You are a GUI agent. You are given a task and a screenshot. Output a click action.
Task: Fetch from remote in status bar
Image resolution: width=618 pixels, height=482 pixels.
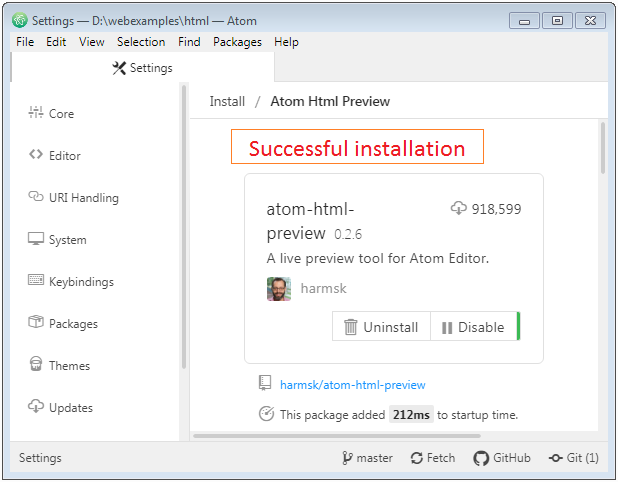(x=433, y=458)
